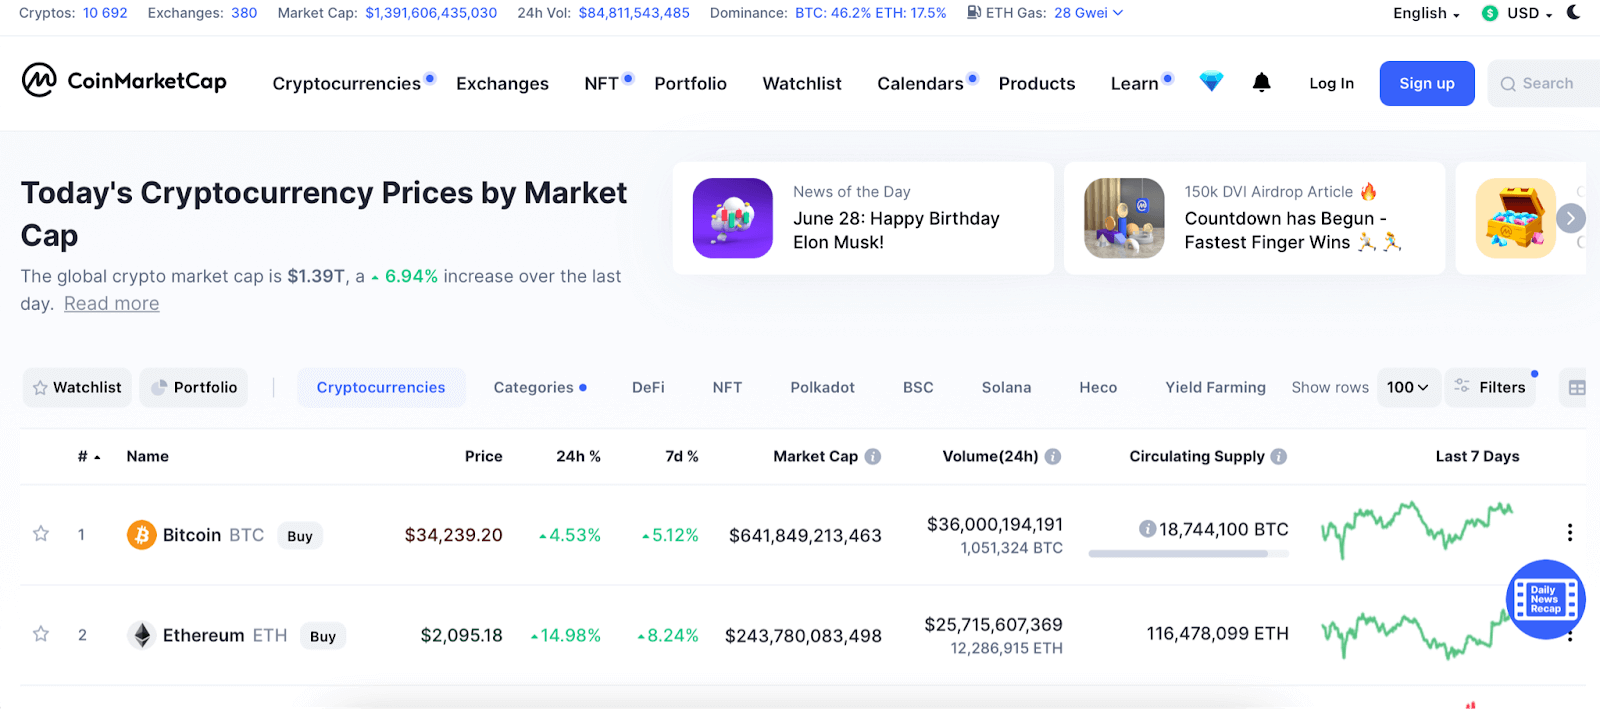Screen dimensions: 1600x709
Task: Click the blue Sign up button
Action: [x=1427, y=83]
